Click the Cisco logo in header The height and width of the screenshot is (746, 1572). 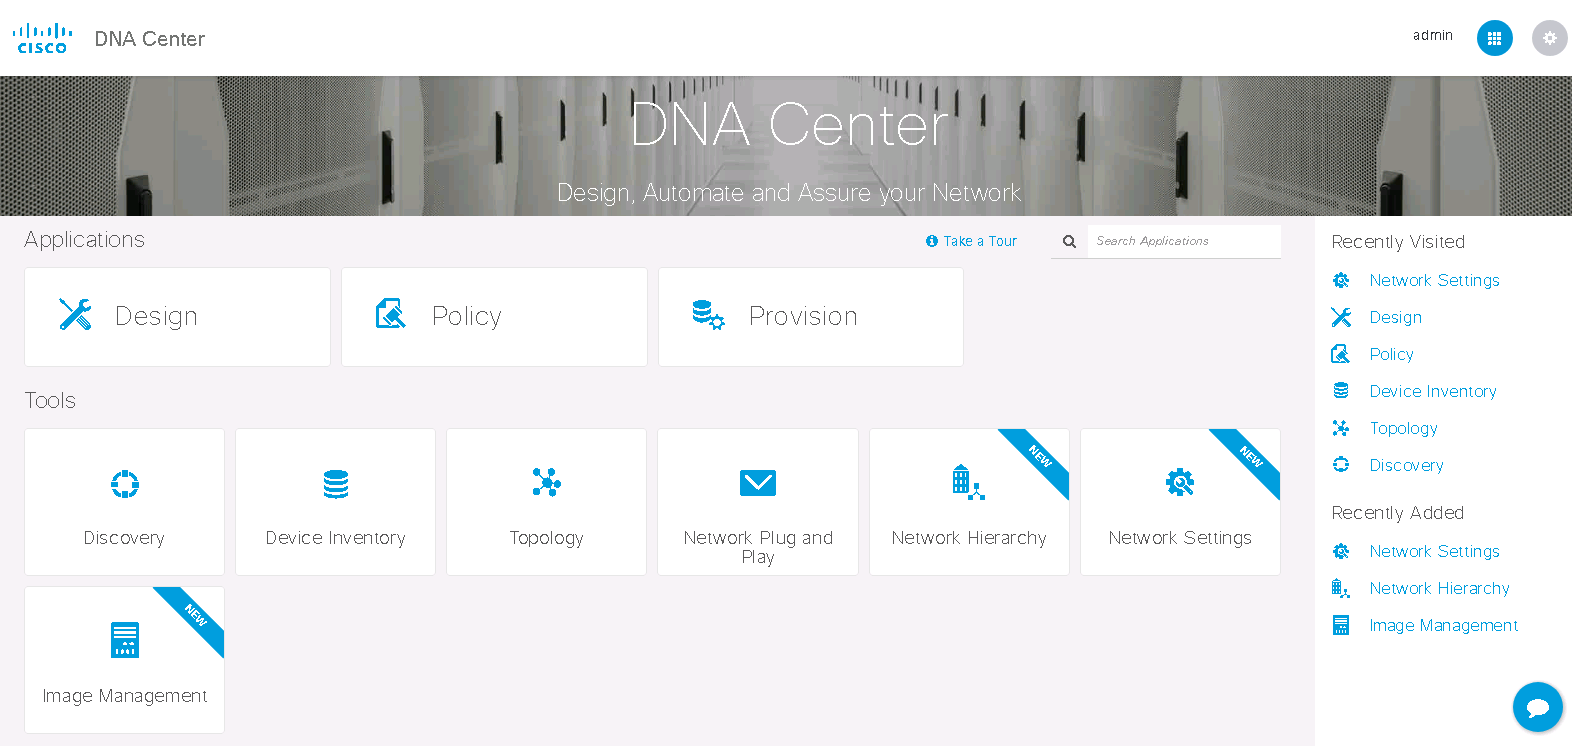point(42,38)
